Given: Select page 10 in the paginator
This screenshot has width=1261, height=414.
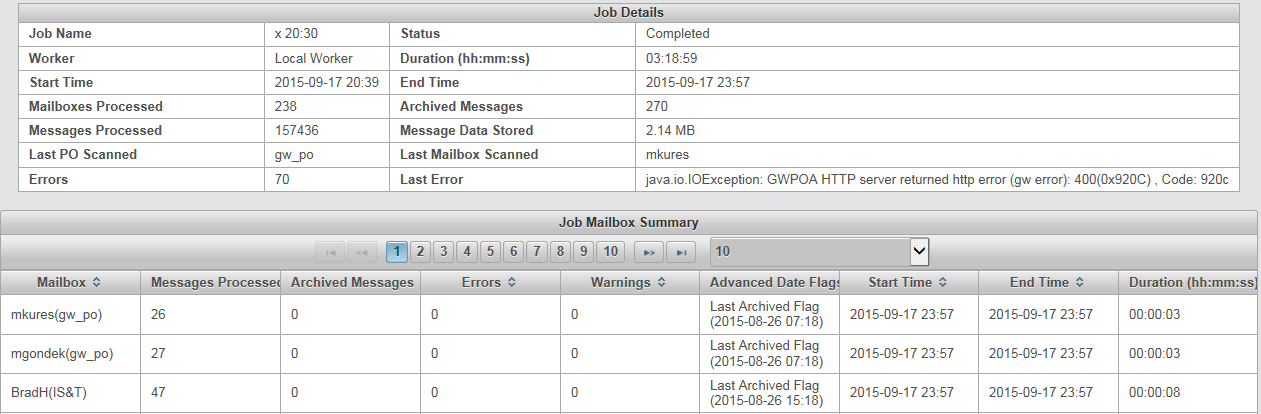Looking at the screenshot, I should pyautogui.click(x=612, y=251).
